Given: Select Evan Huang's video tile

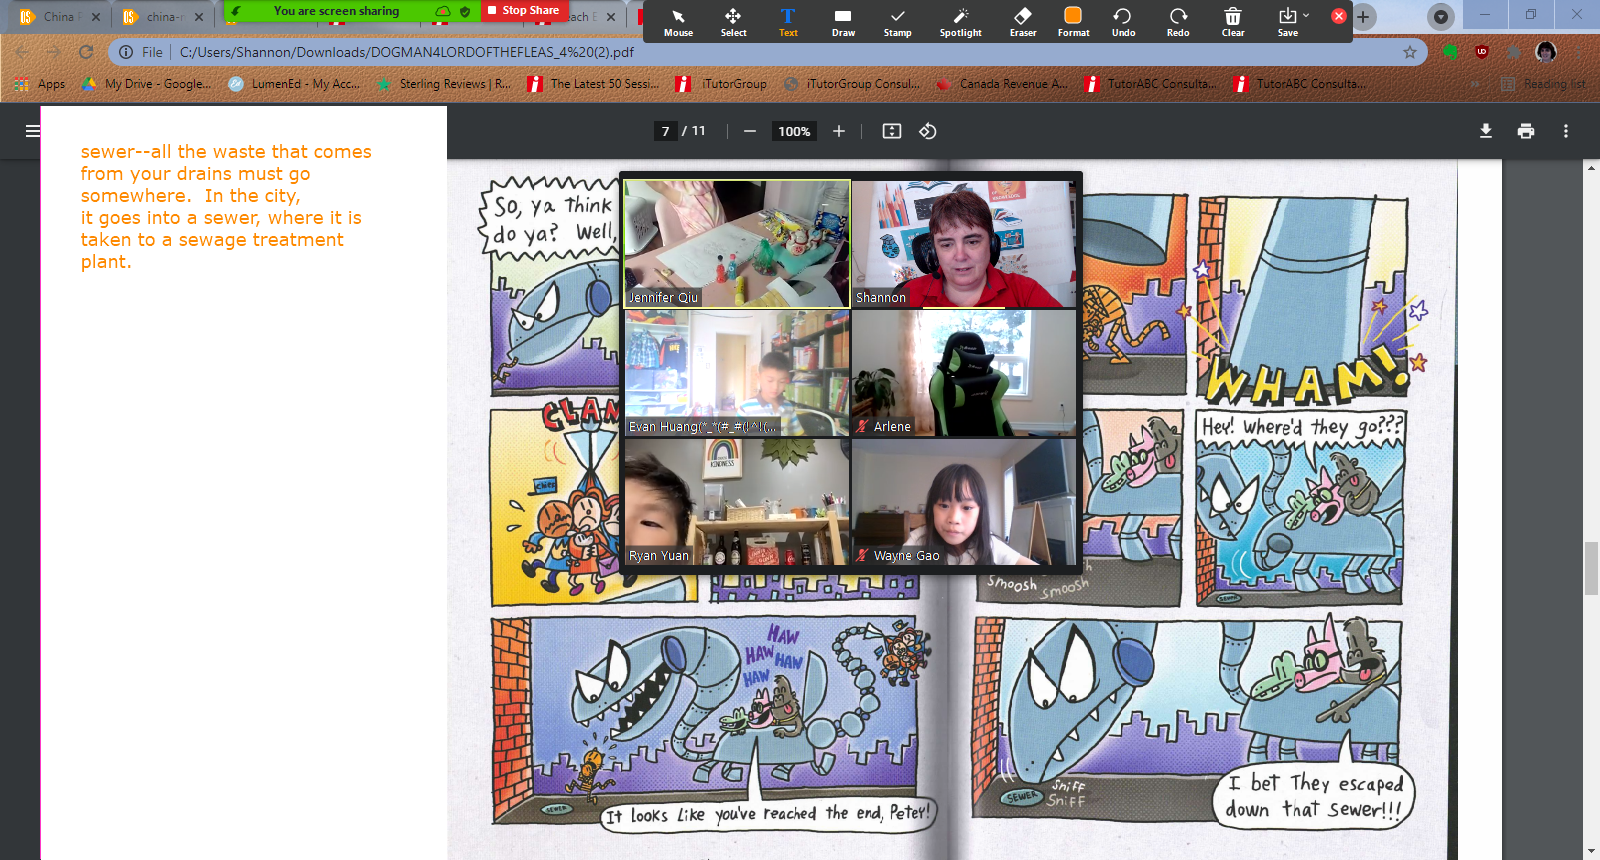Looking at the screenshot, I should tap(737, 373).
